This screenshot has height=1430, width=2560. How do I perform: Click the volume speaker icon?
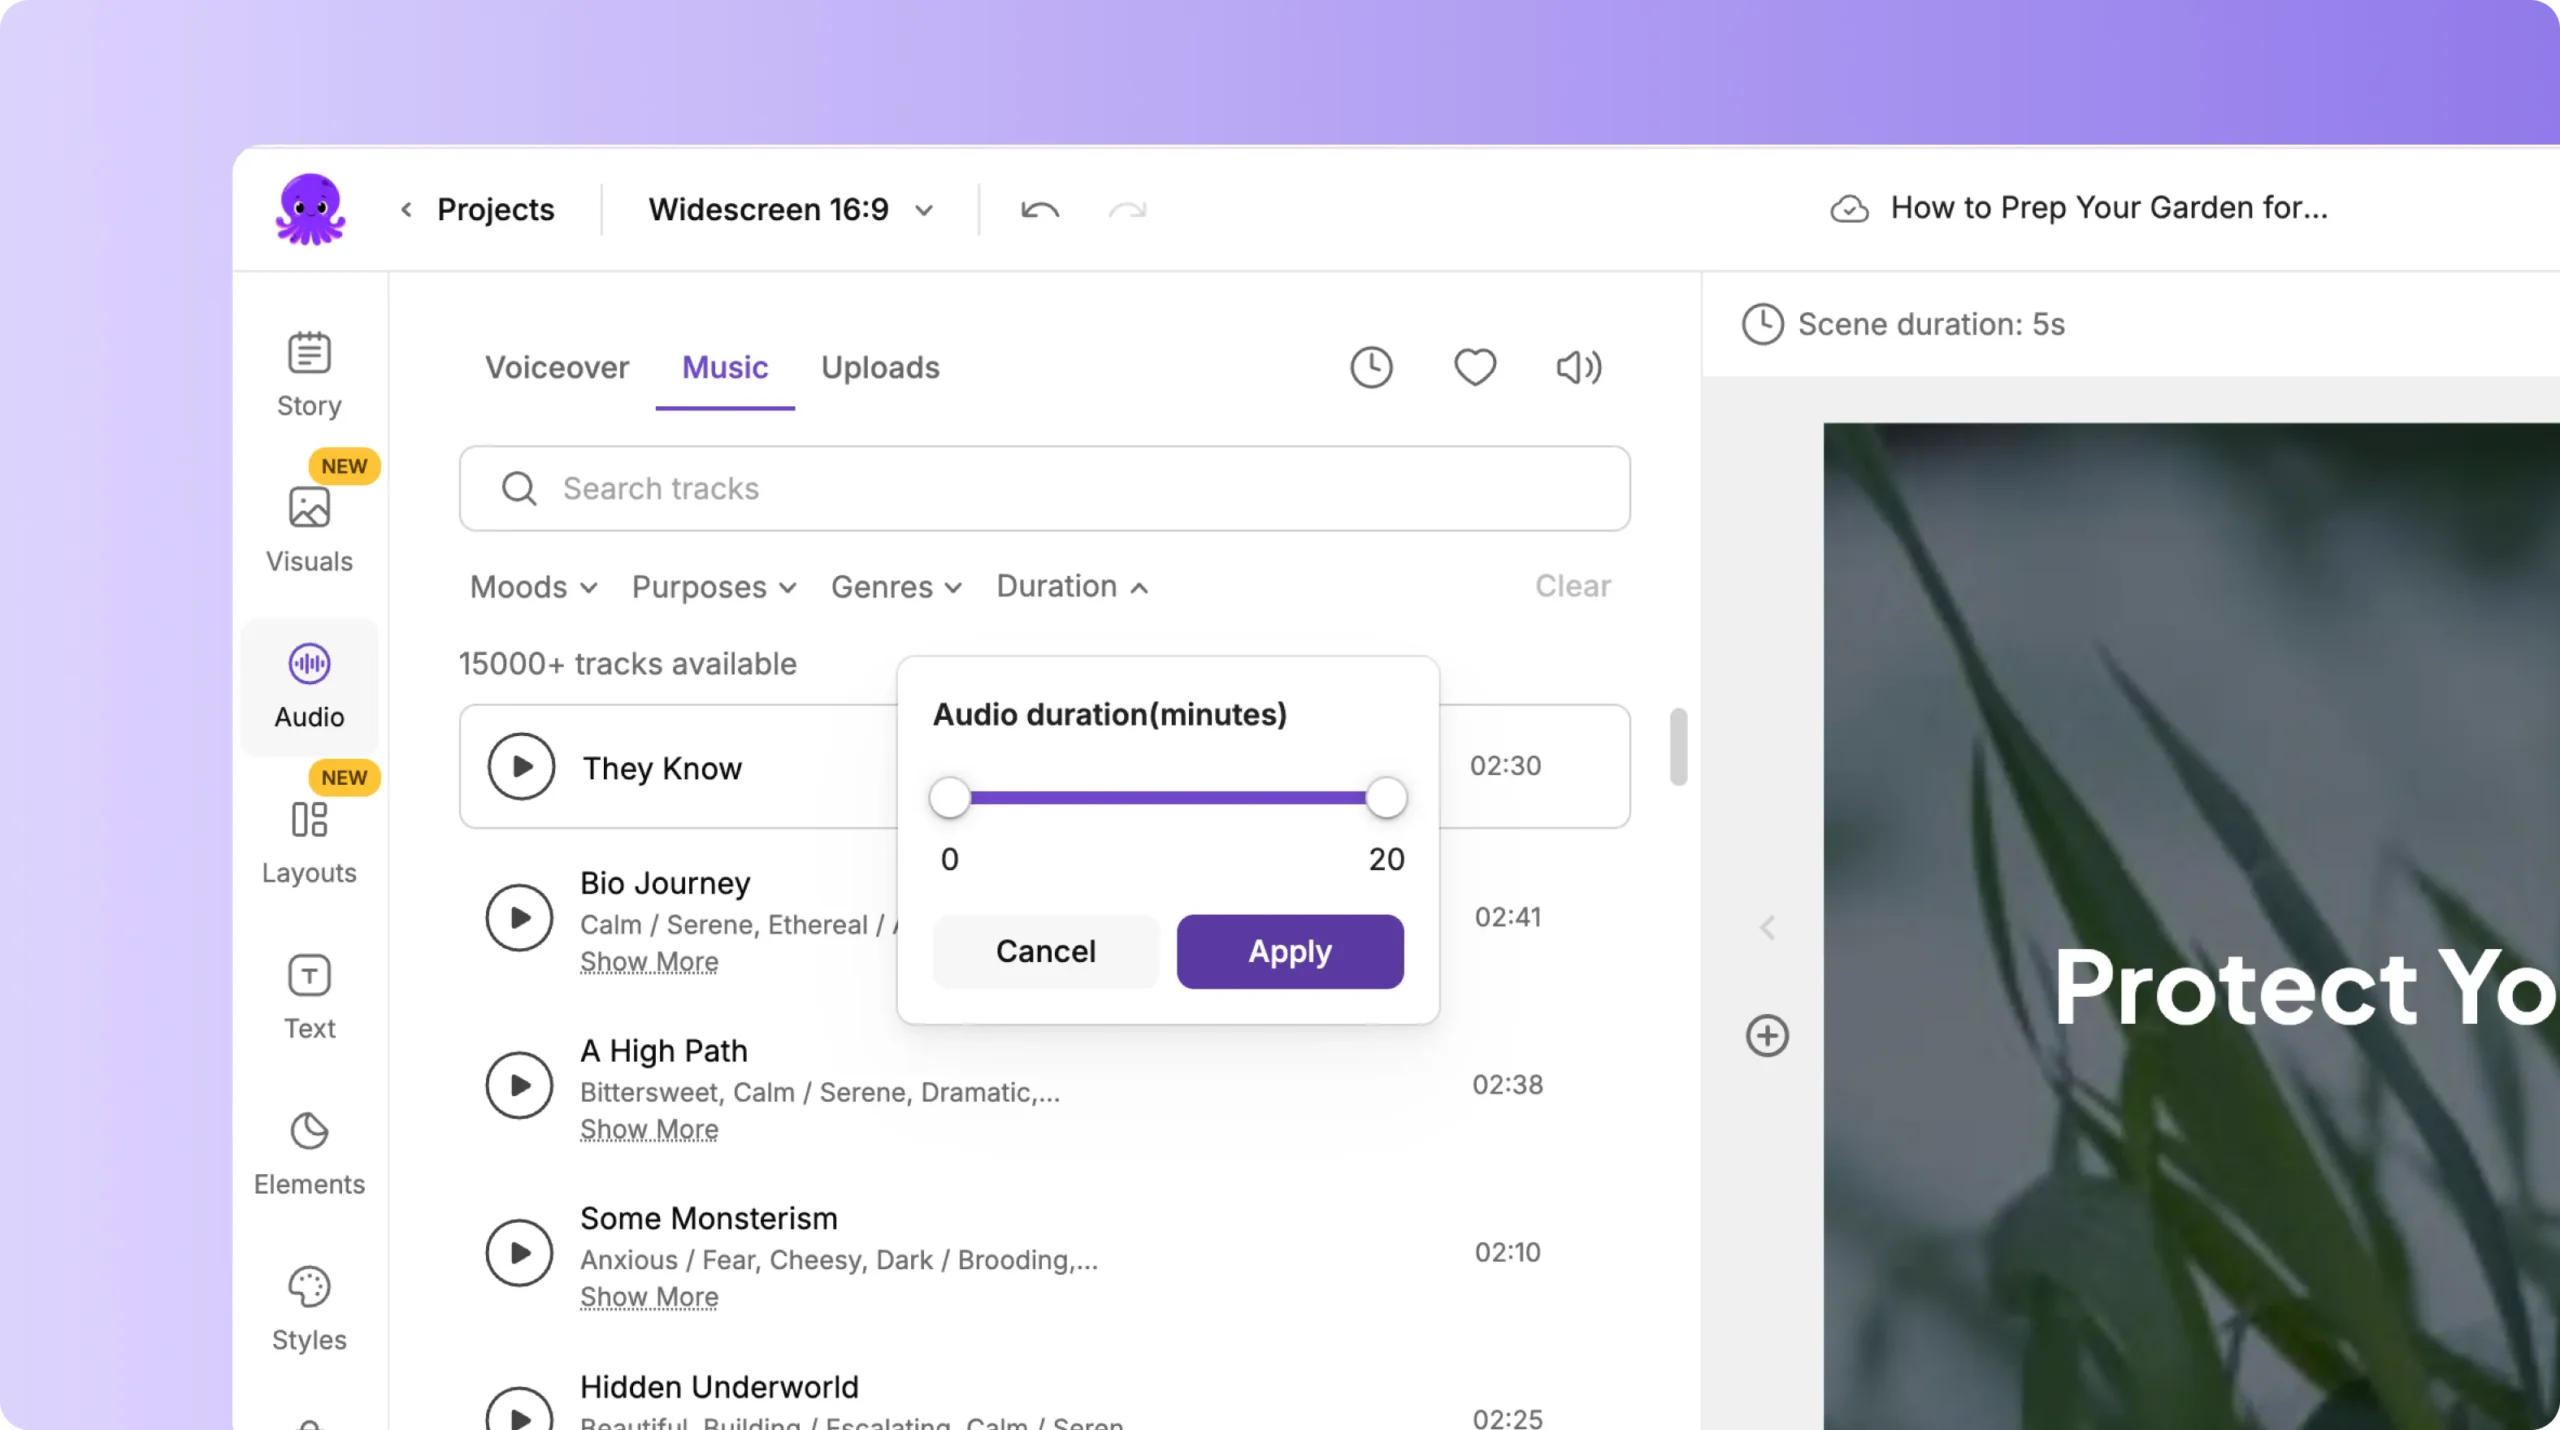tap(1578, 367)
